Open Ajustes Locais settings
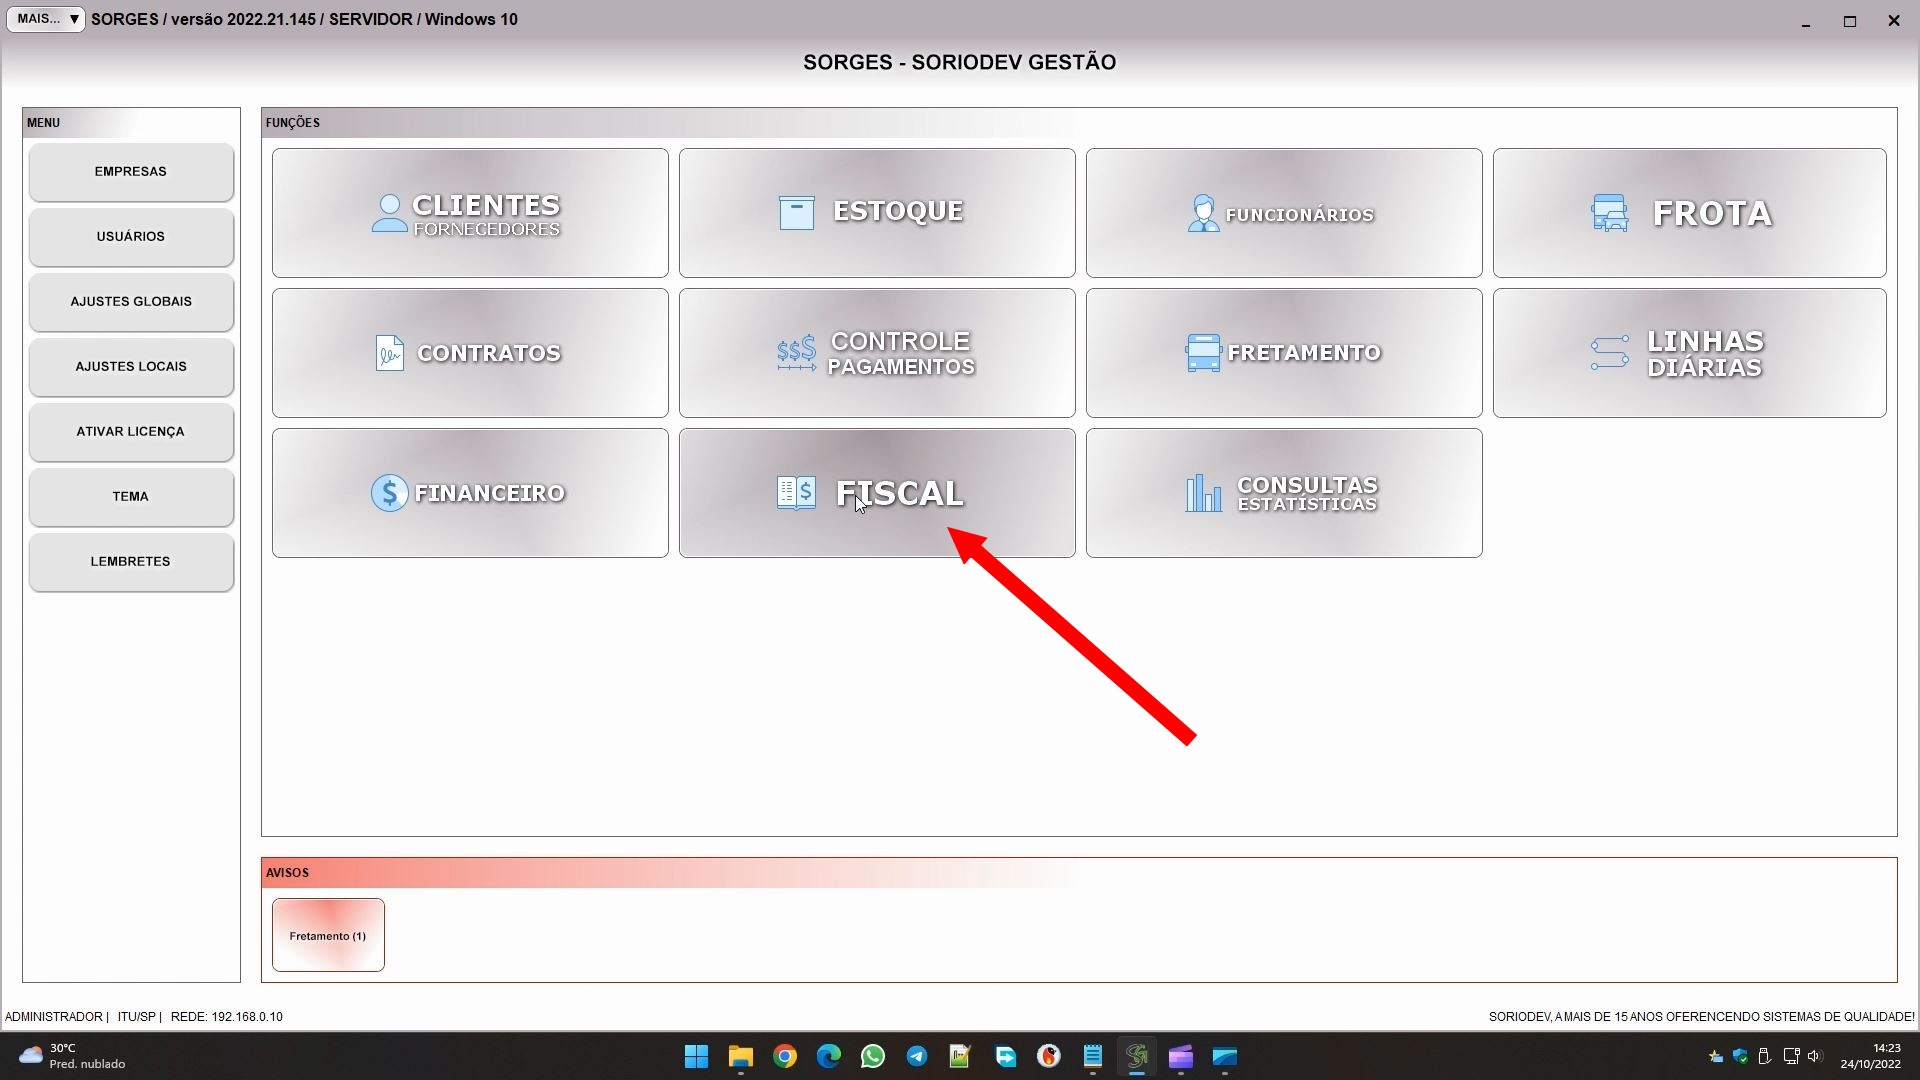Viewport: 1920px width, 1080px height. [131, 367]
